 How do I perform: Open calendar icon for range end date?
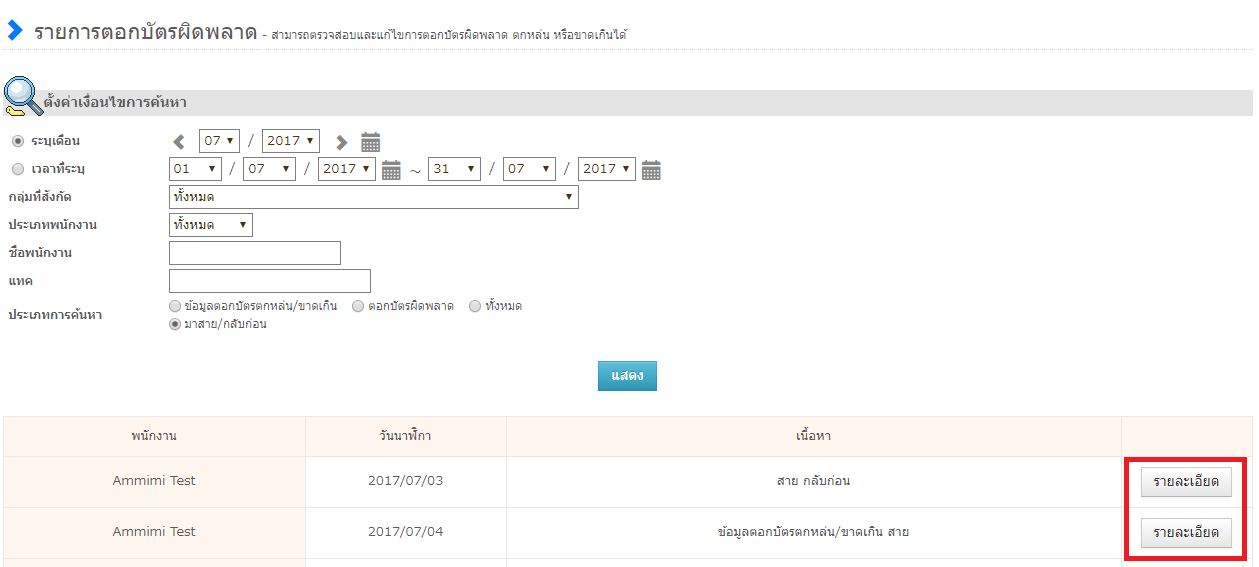pos(651,170)
